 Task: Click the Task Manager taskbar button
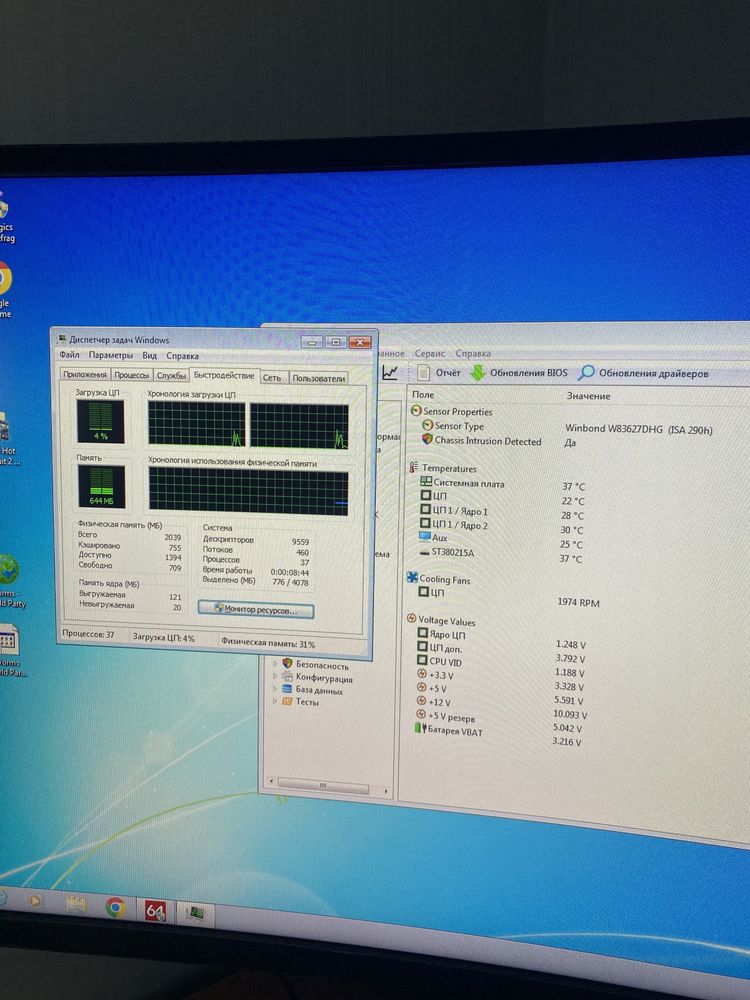[x=195, y=914]
